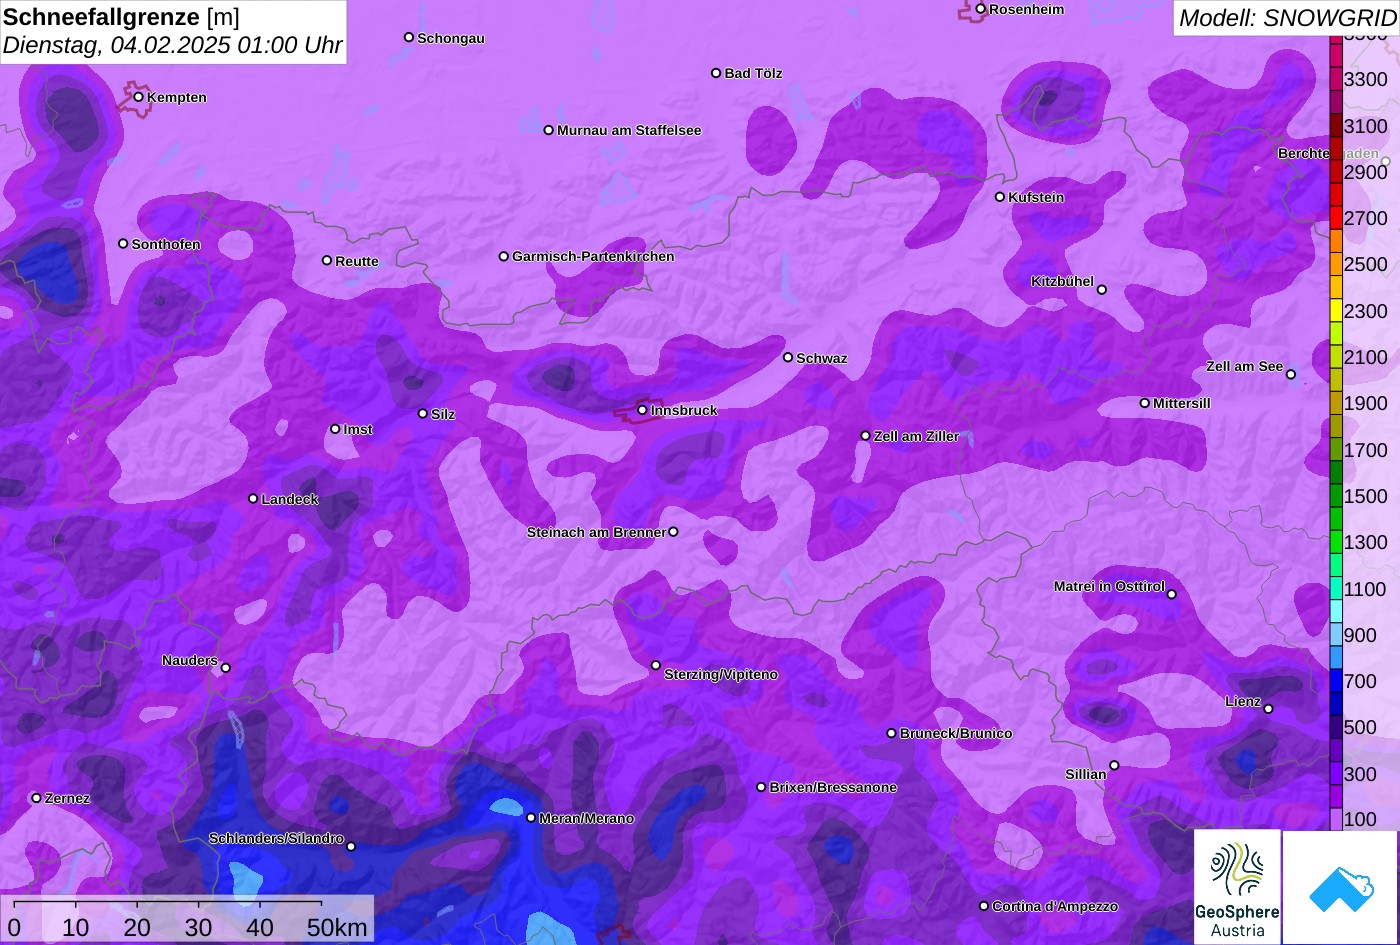Click the legend value 1900

[1366, 404]
